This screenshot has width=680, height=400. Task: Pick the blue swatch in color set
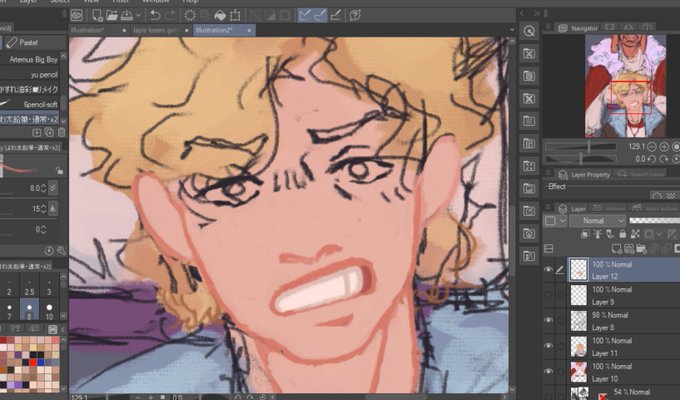click(41, 362)
